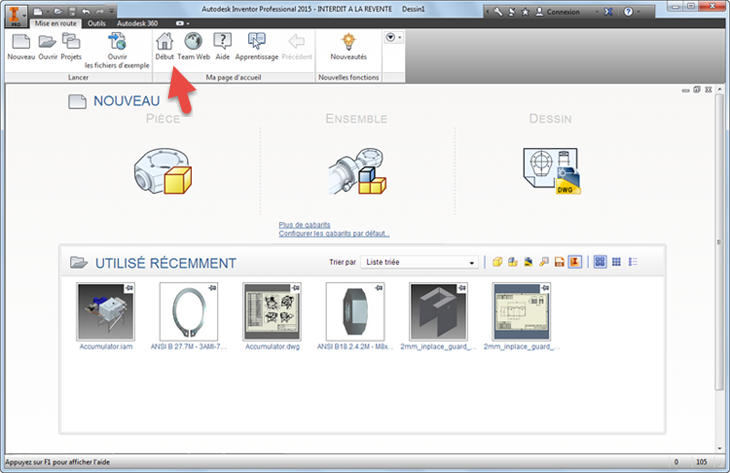
Task: Click the Autodesk Exchange X icon
Action: pos(608,12)
